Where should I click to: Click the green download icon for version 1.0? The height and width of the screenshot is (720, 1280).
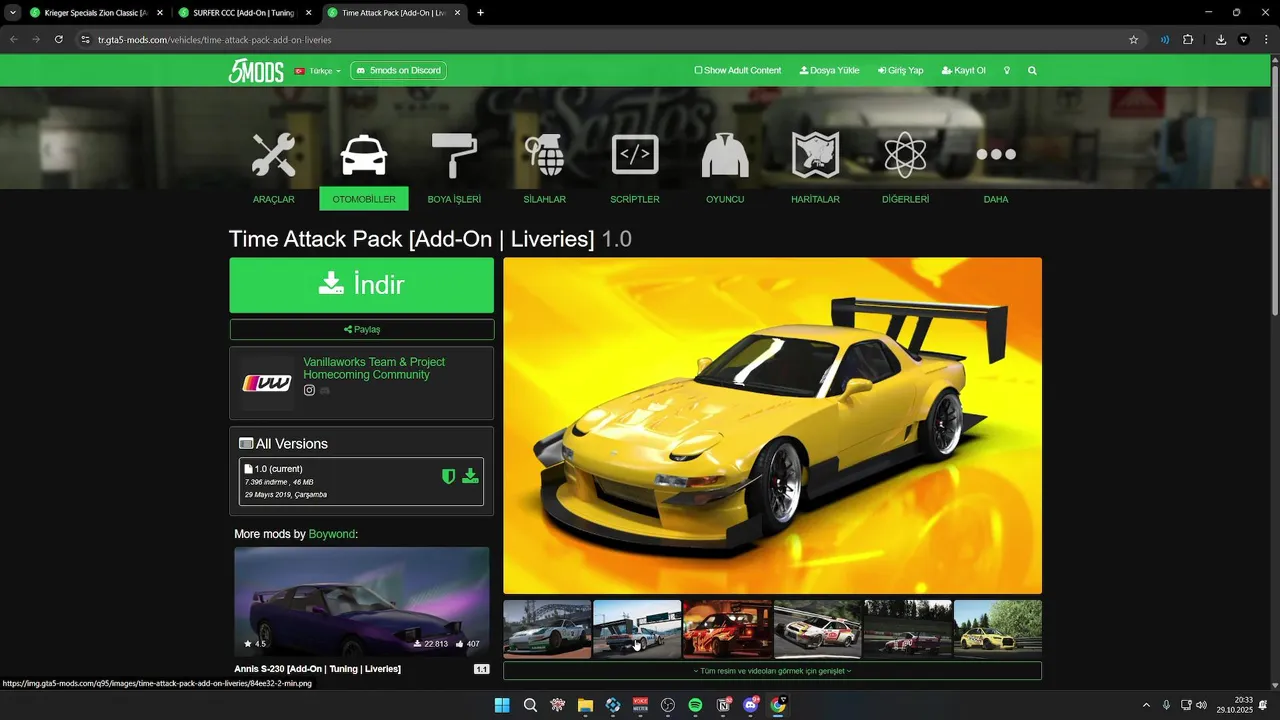coord(470,477)
